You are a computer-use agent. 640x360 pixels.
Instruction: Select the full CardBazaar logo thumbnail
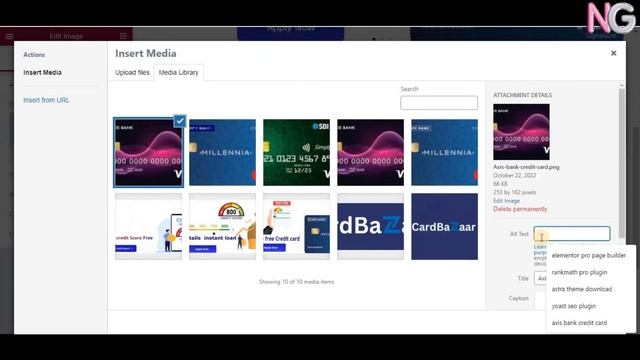(x=444, y=227)
